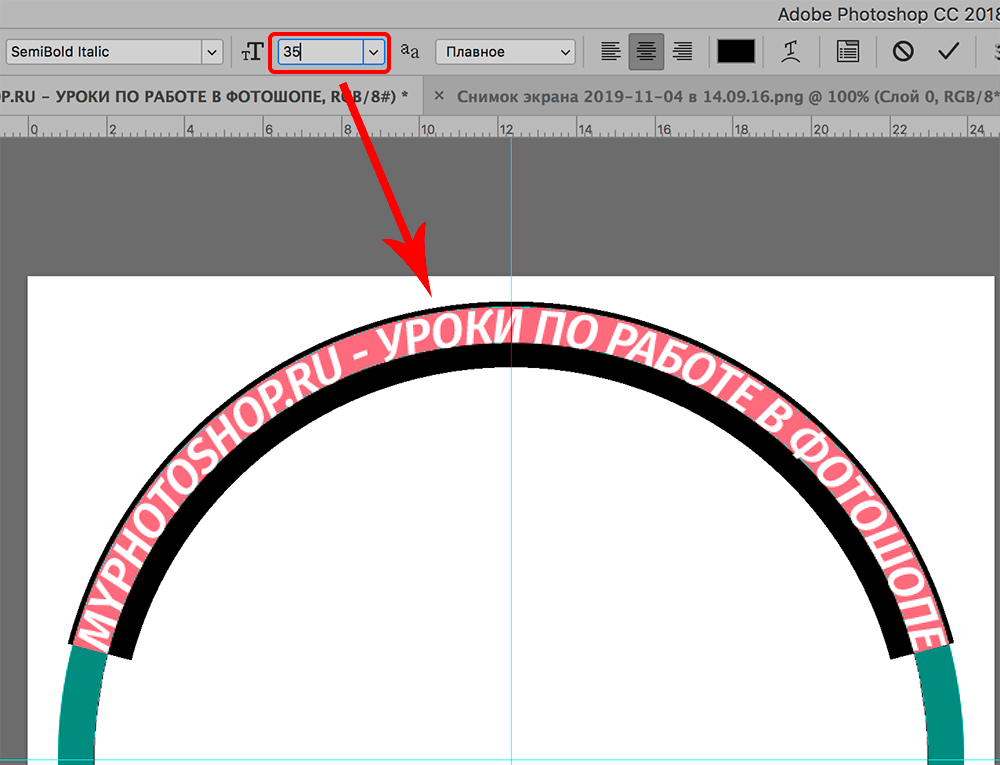
Task: Open the Create Warped Text tool
Action: pyautogui.click(x=791, y=52)
